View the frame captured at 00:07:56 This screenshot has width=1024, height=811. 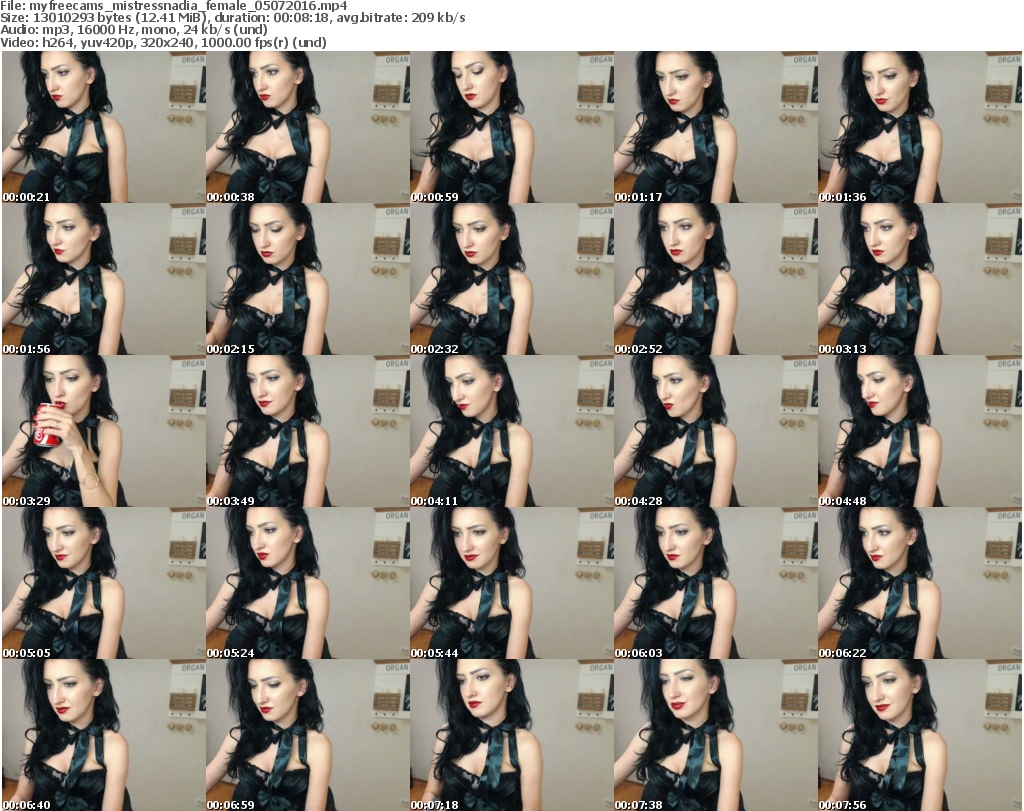(x=920, y=735)
